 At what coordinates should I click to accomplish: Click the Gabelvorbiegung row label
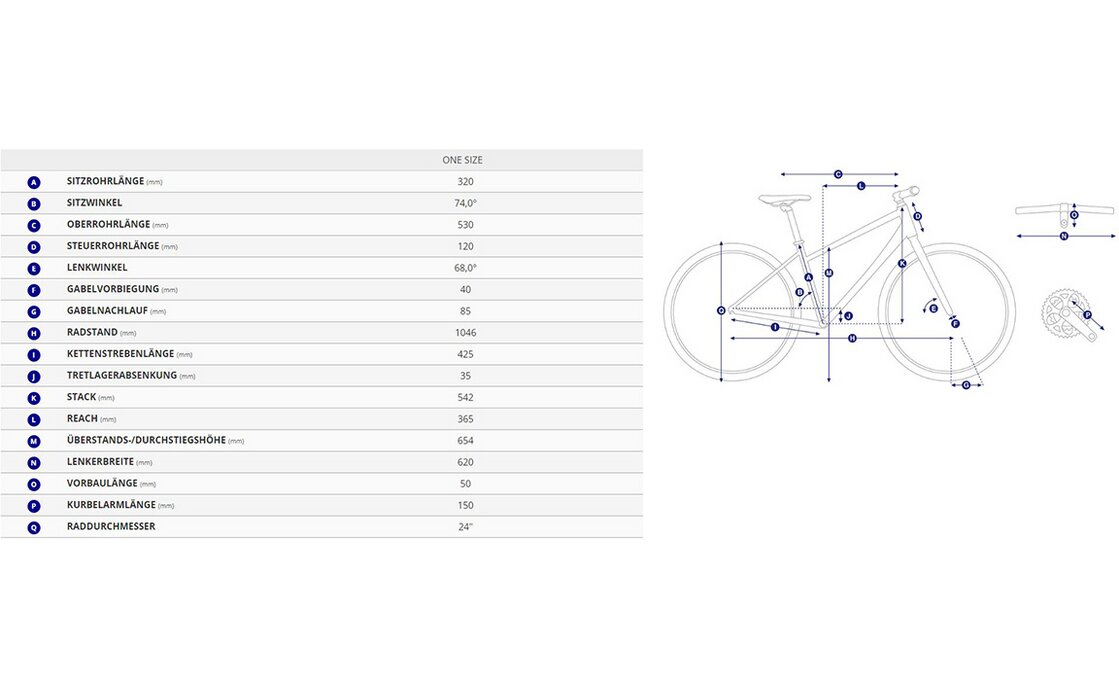122,290
